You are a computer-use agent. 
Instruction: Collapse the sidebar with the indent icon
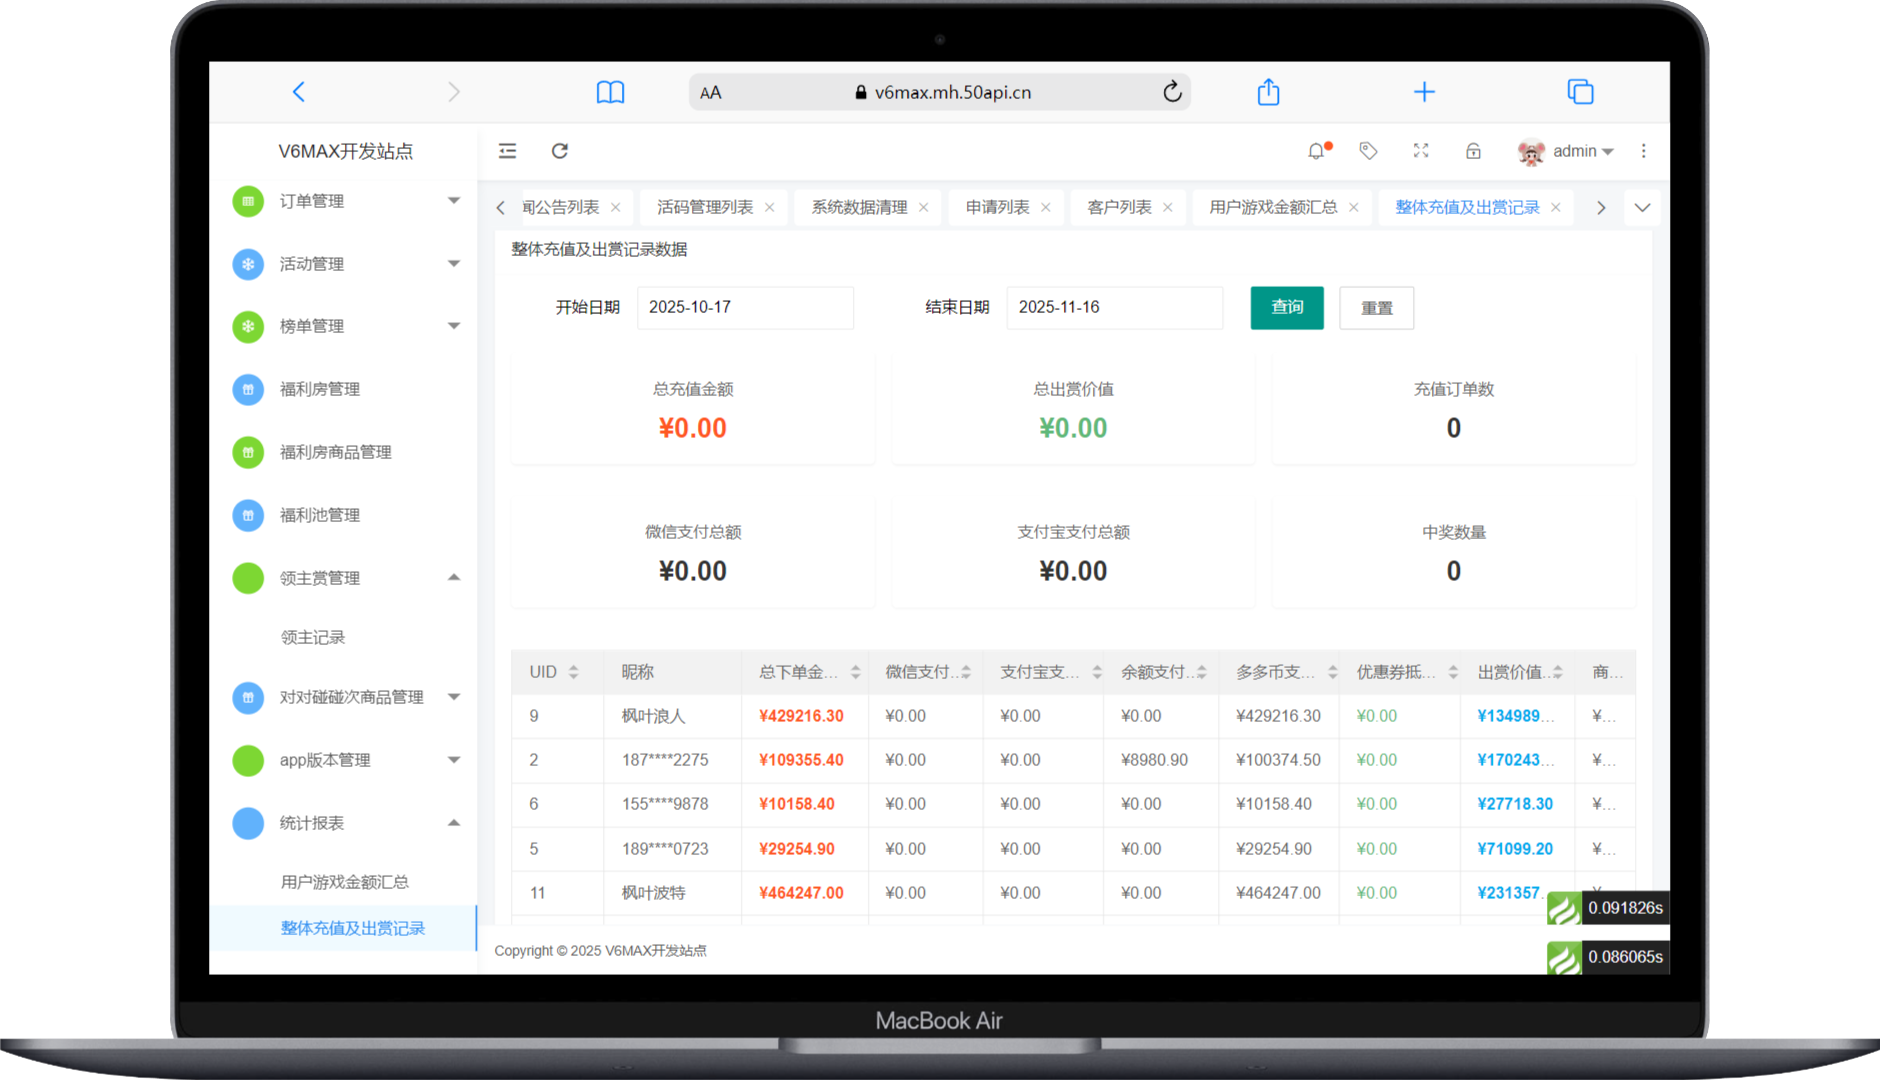(507, 151)
